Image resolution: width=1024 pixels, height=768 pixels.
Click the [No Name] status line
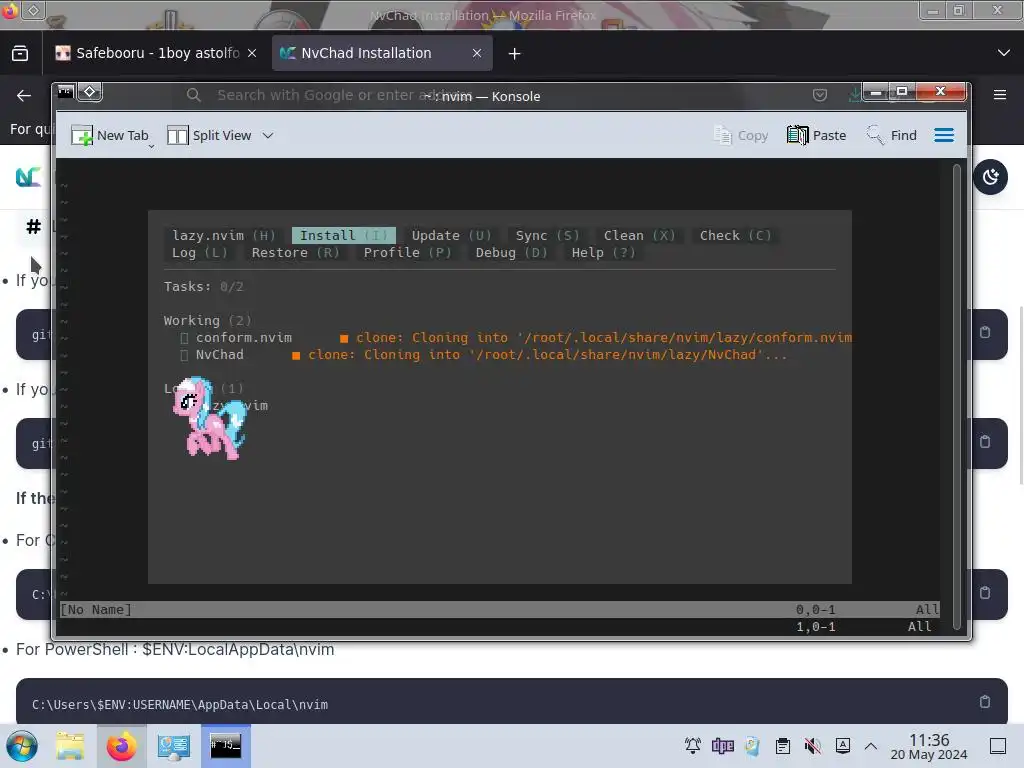(x=500, y=609)
